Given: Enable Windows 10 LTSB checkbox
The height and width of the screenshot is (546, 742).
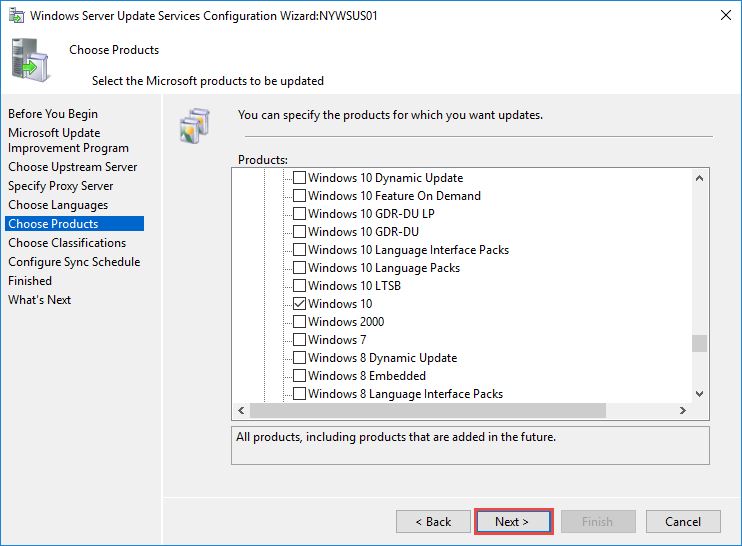Looking at the screenshot, I should (x=299, y=286).
